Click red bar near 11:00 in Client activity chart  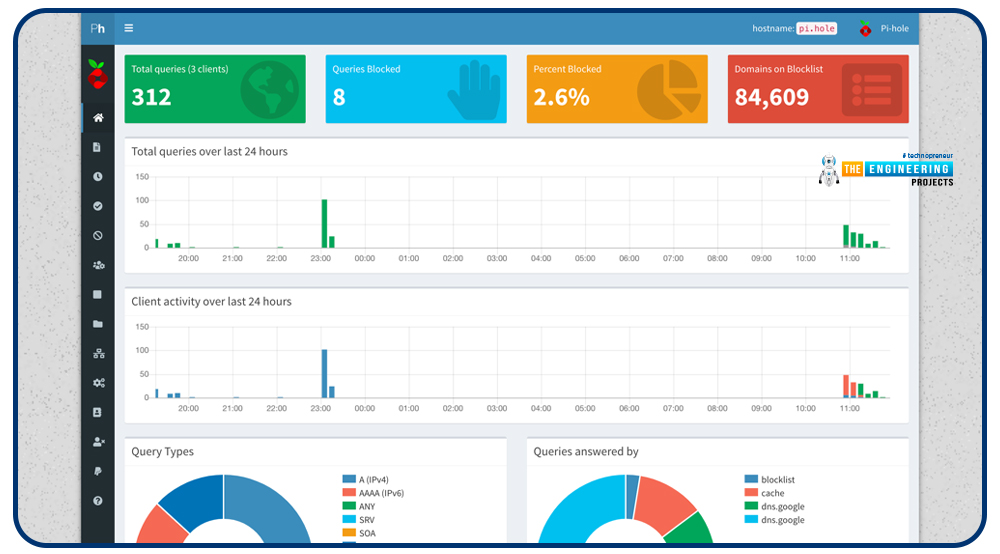pyautogui.click(x=846, y=385)
